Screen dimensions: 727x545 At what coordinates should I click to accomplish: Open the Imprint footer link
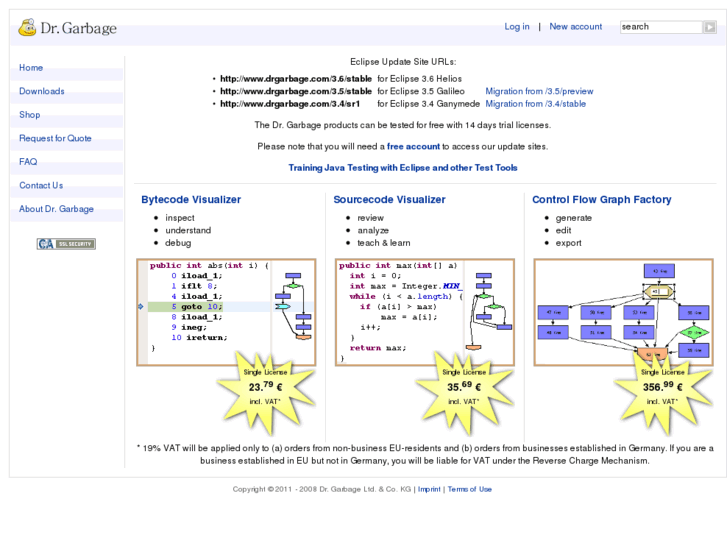pos(429,489)
